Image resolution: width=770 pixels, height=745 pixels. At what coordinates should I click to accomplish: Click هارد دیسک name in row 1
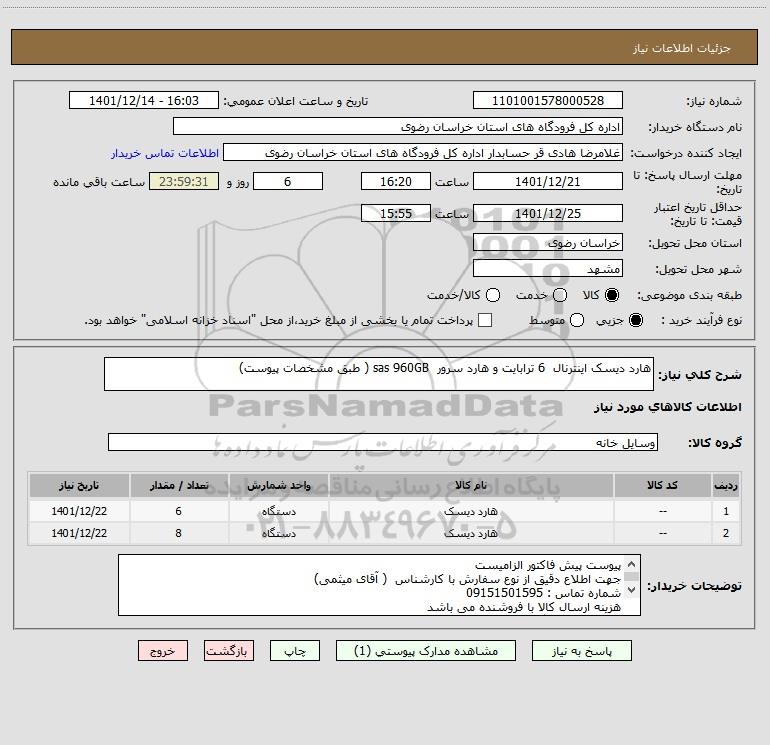point(471,511)
